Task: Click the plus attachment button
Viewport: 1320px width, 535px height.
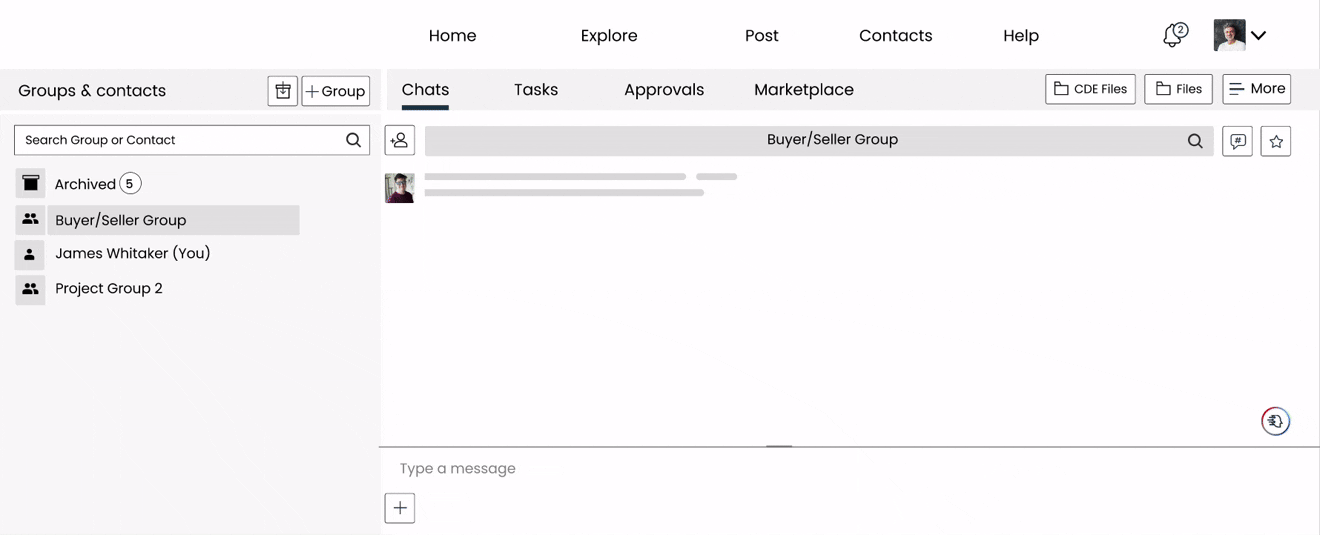Action: (x=400, y=508)
